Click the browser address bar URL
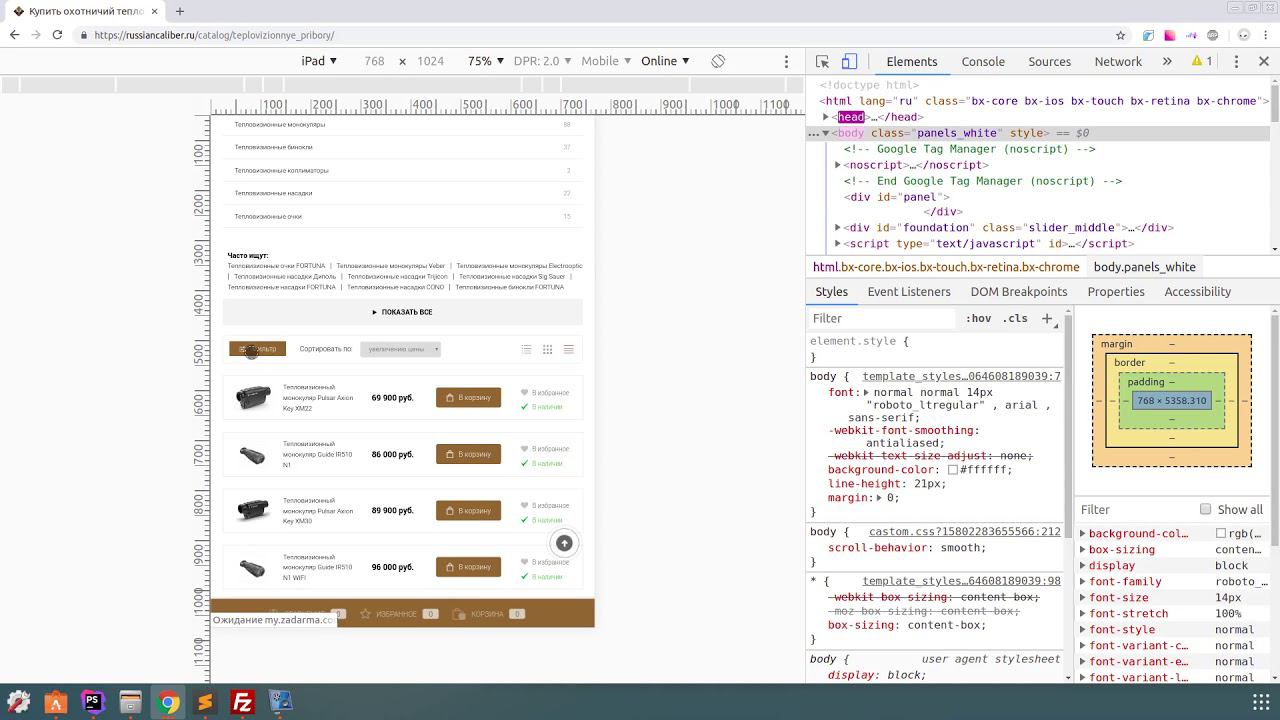The width and height of the screenshot is (1280, 720). [x=214, y=35]
